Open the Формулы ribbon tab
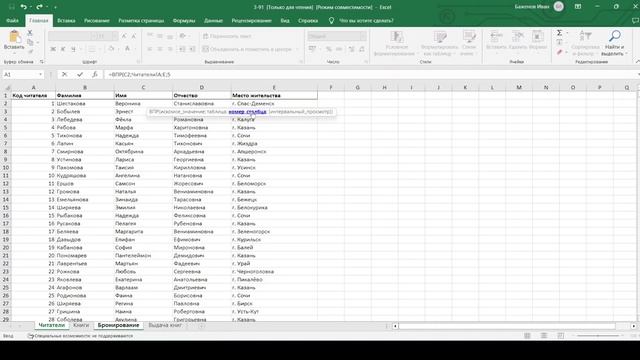Viewport: 640px width, 360px height. click(184, 20)
